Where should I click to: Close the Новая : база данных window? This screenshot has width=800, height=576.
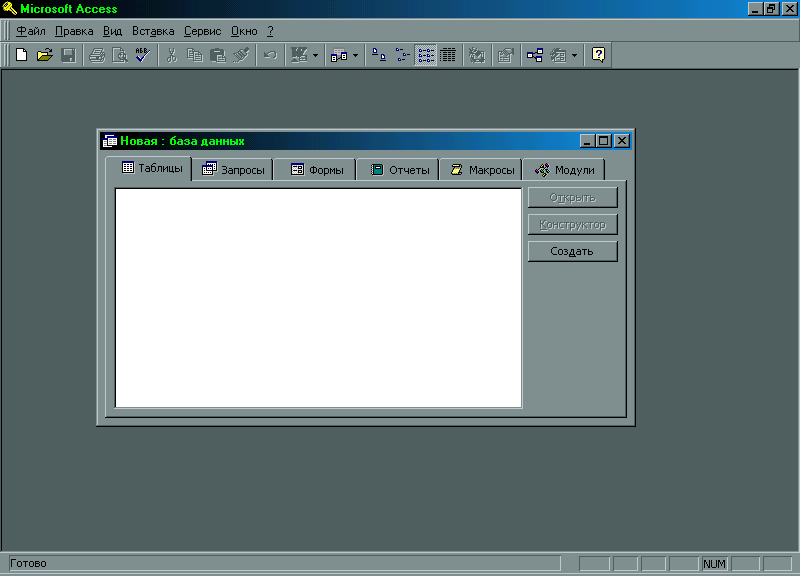622,141
